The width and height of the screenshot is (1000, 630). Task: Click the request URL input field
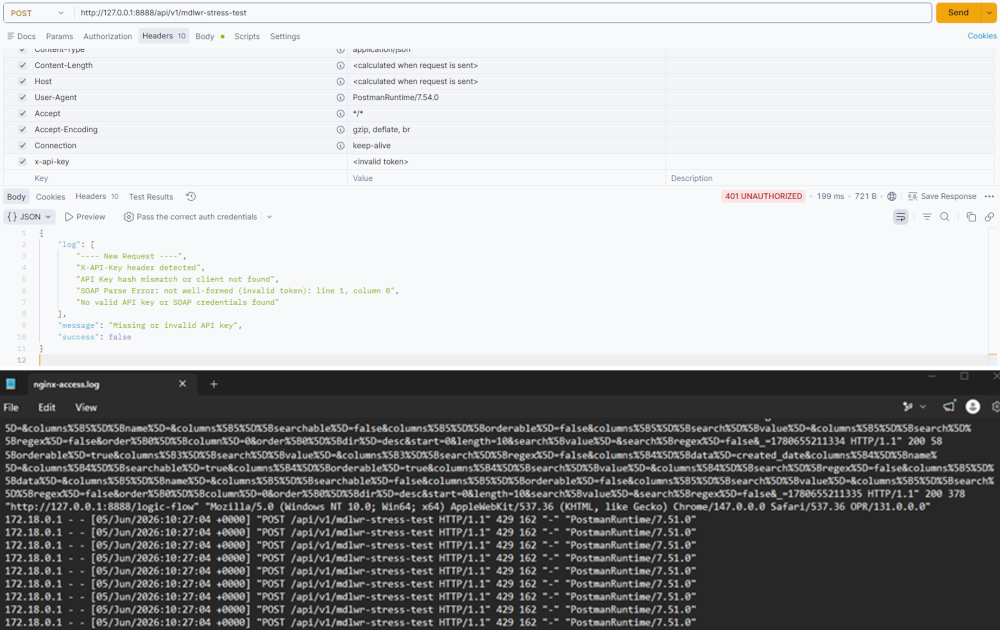(x=503, y=13)
